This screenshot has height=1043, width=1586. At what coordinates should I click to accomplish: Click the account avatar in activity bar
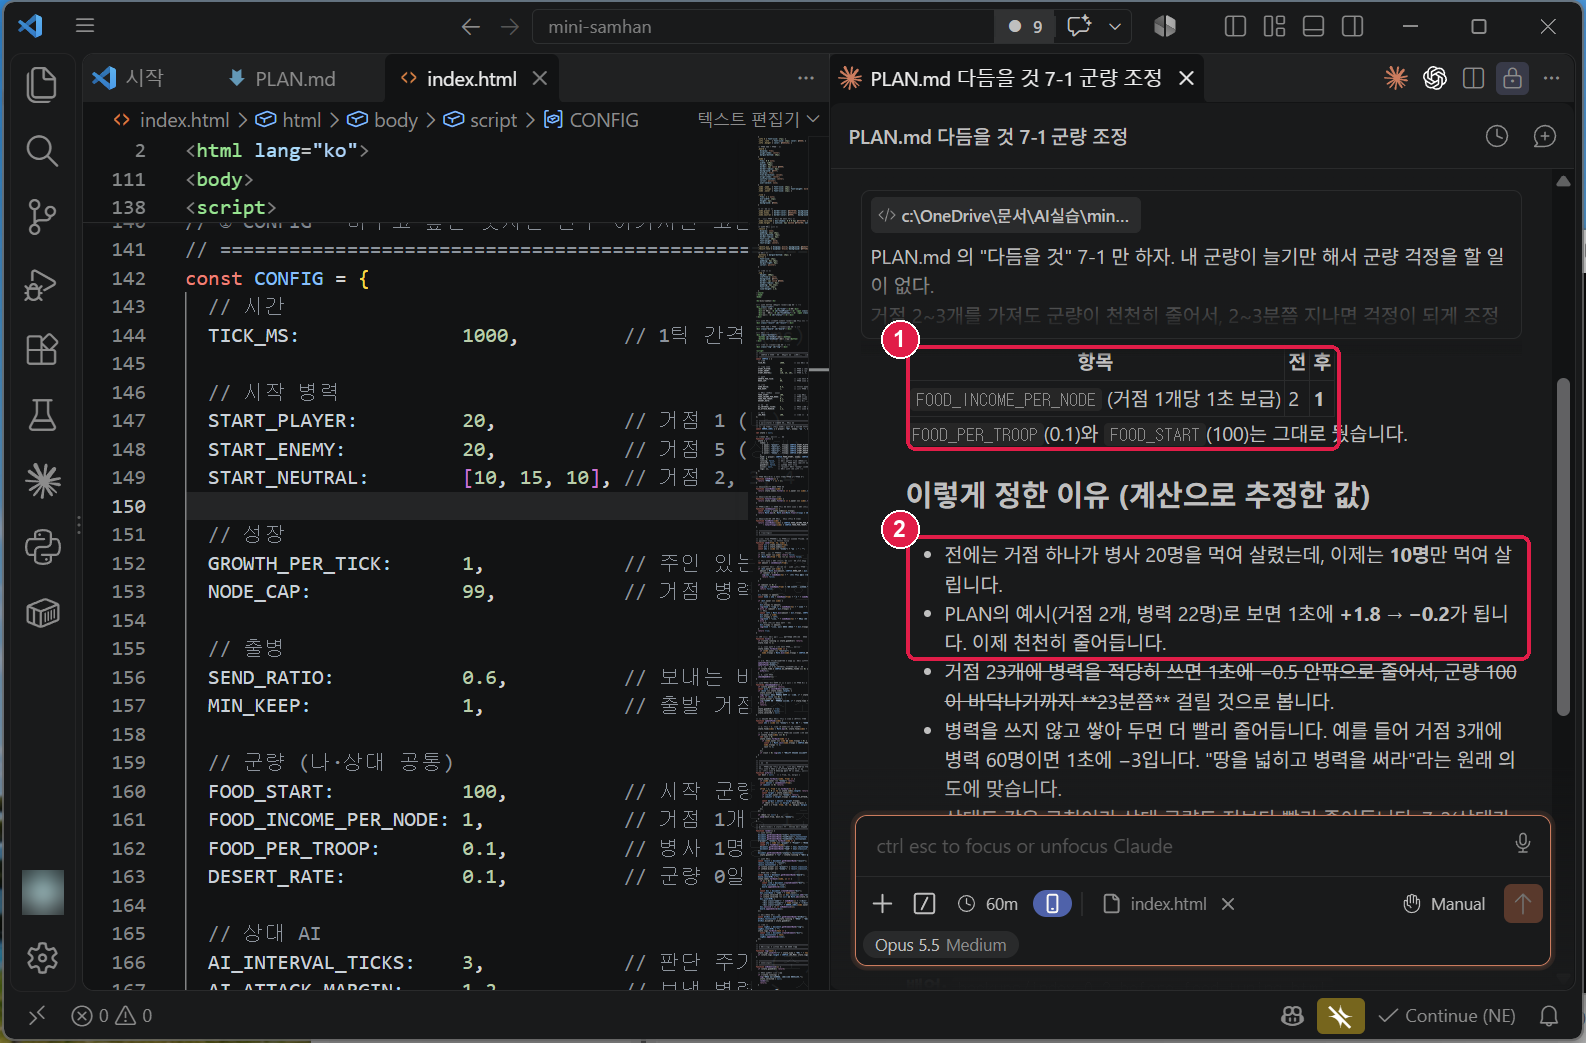click(x=42, y=892)
